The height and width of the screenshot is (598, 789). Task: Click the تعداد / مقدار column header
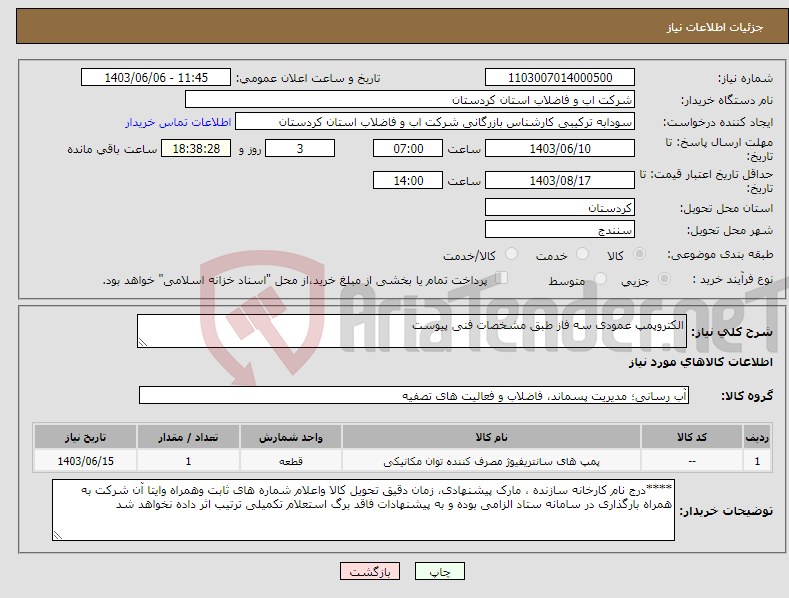point(188,437)
